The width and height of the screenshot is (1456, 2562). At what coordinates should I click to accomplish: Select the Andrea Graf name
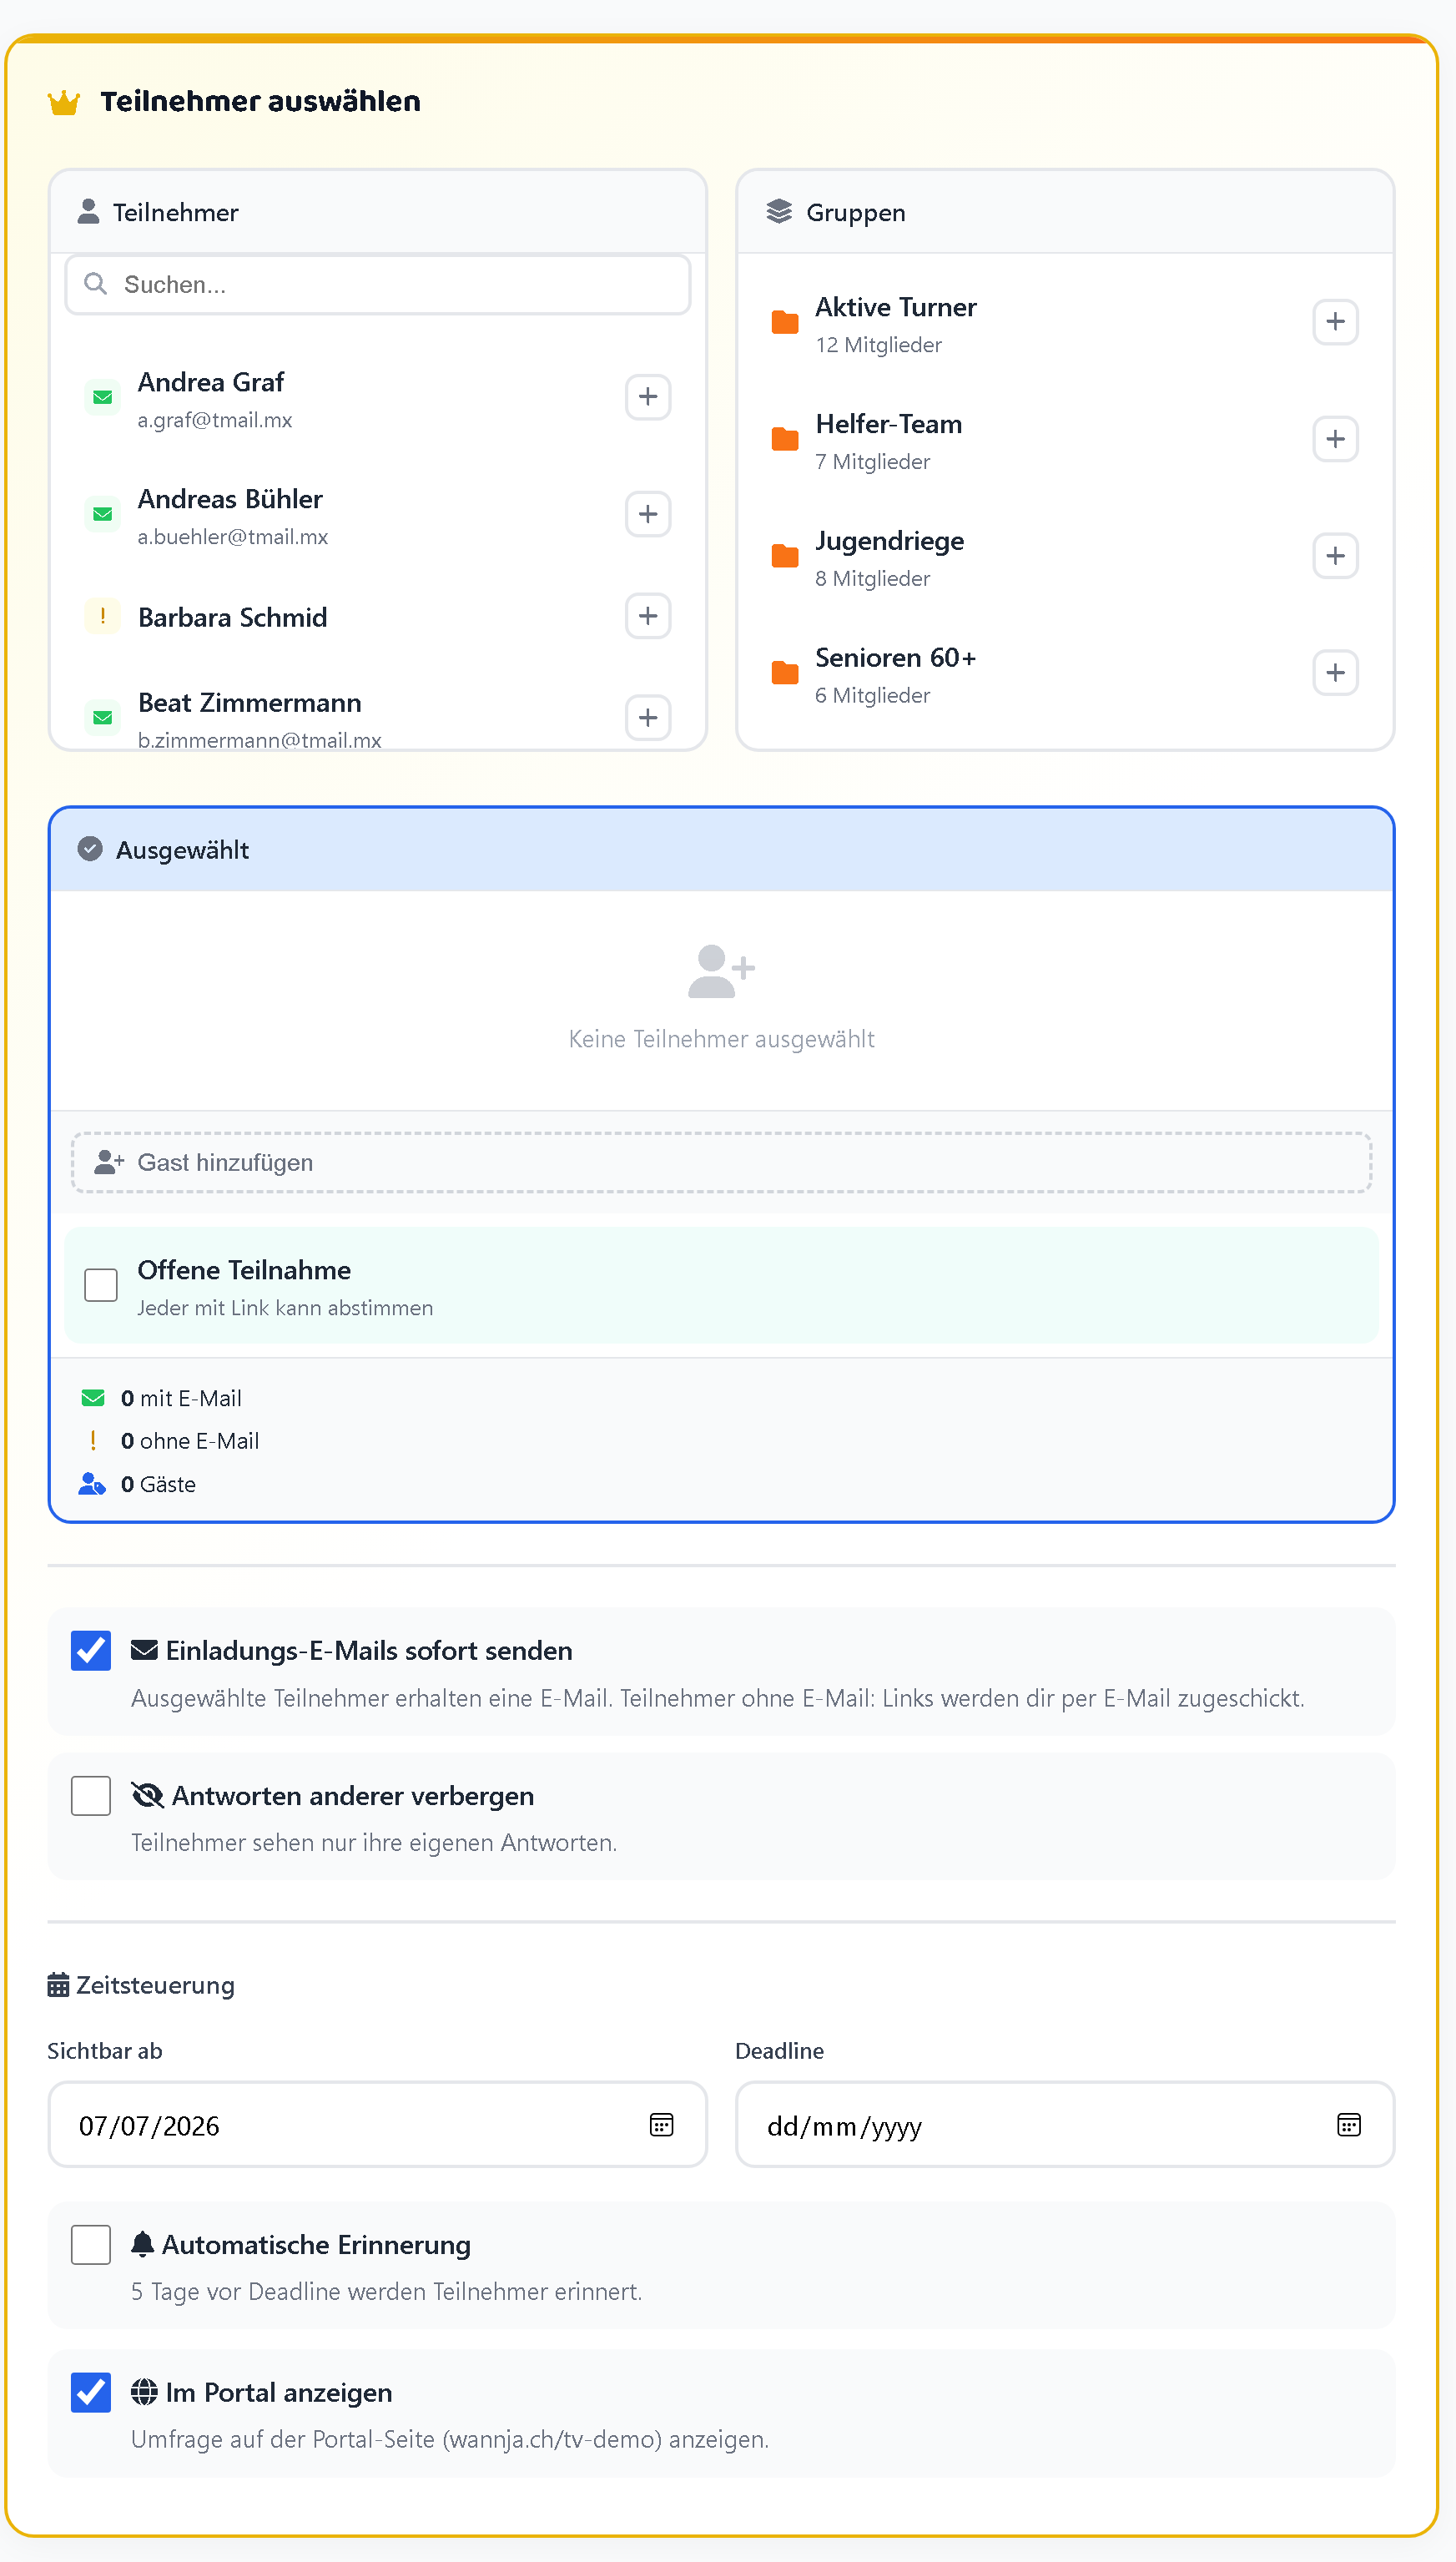pos(211,382)
